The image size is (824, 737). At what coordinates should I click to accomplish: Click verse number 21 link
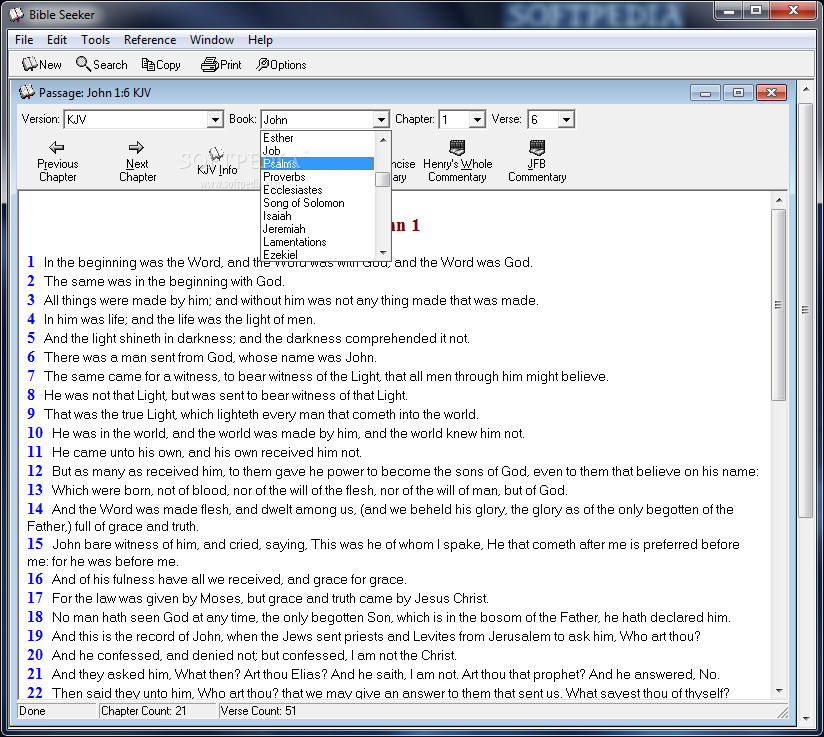pyautogui.click(x=35, y=674)
